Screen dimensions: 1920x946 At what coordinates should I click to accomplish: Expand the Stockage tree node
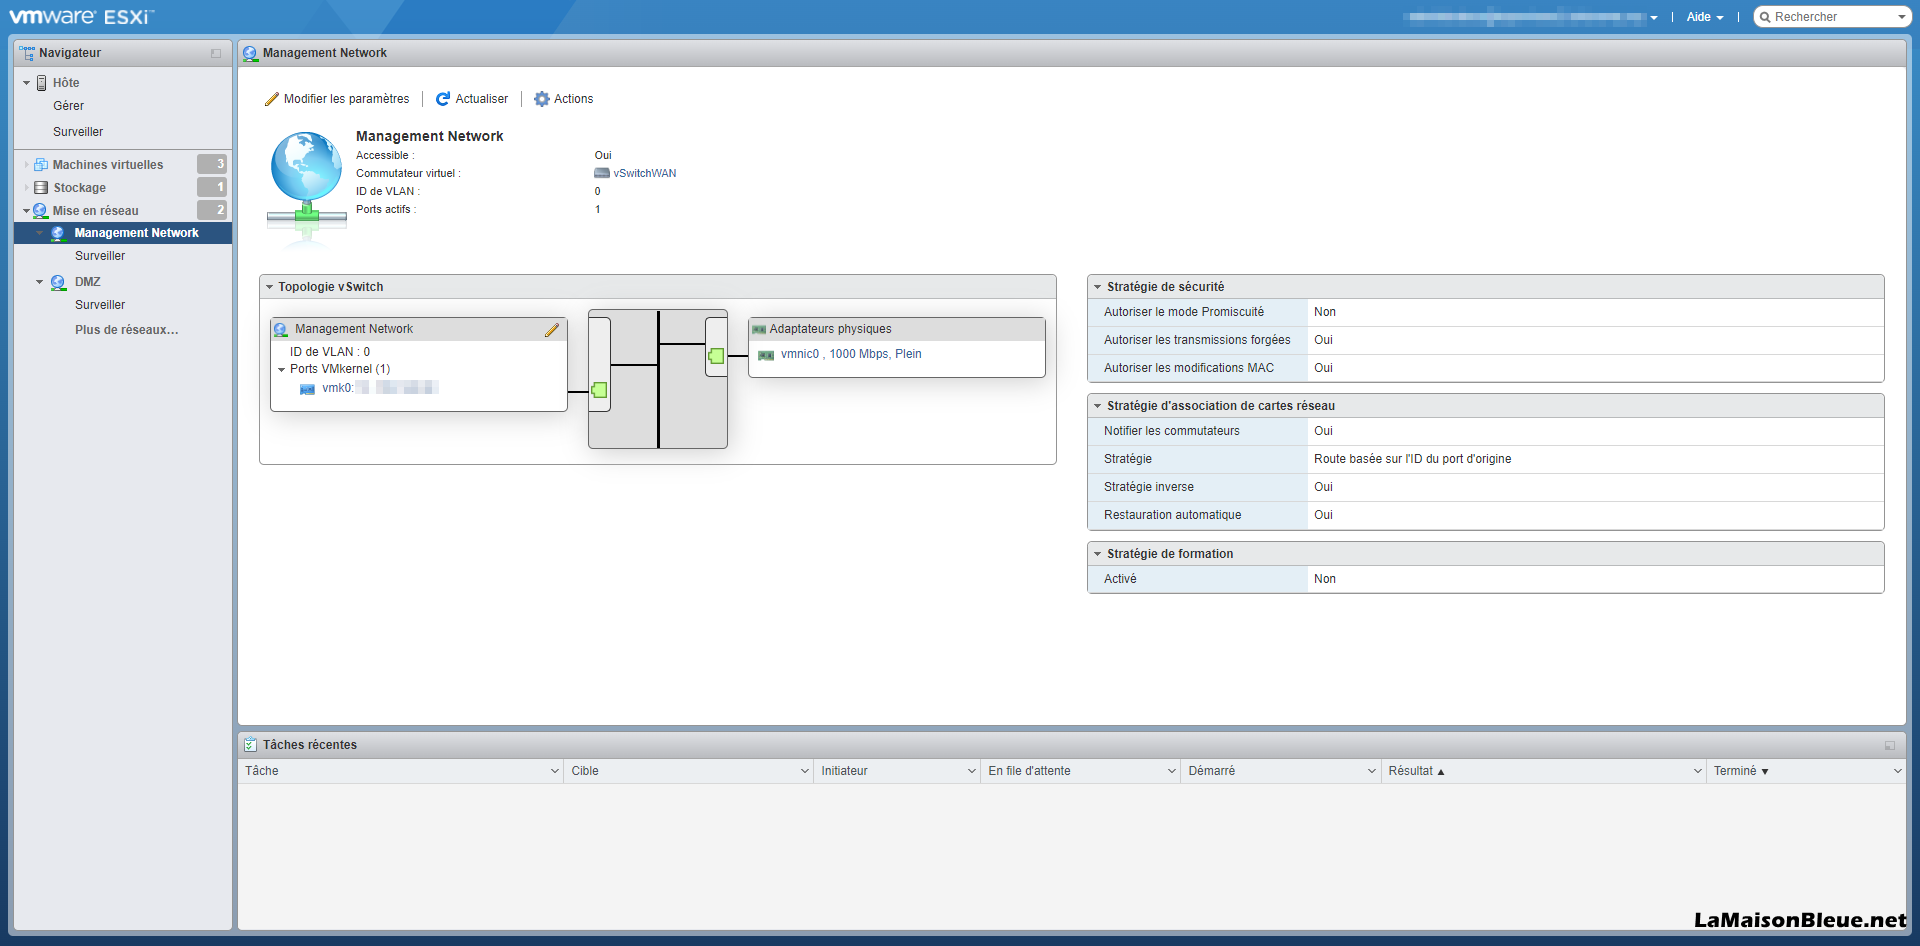pos(26,188)
